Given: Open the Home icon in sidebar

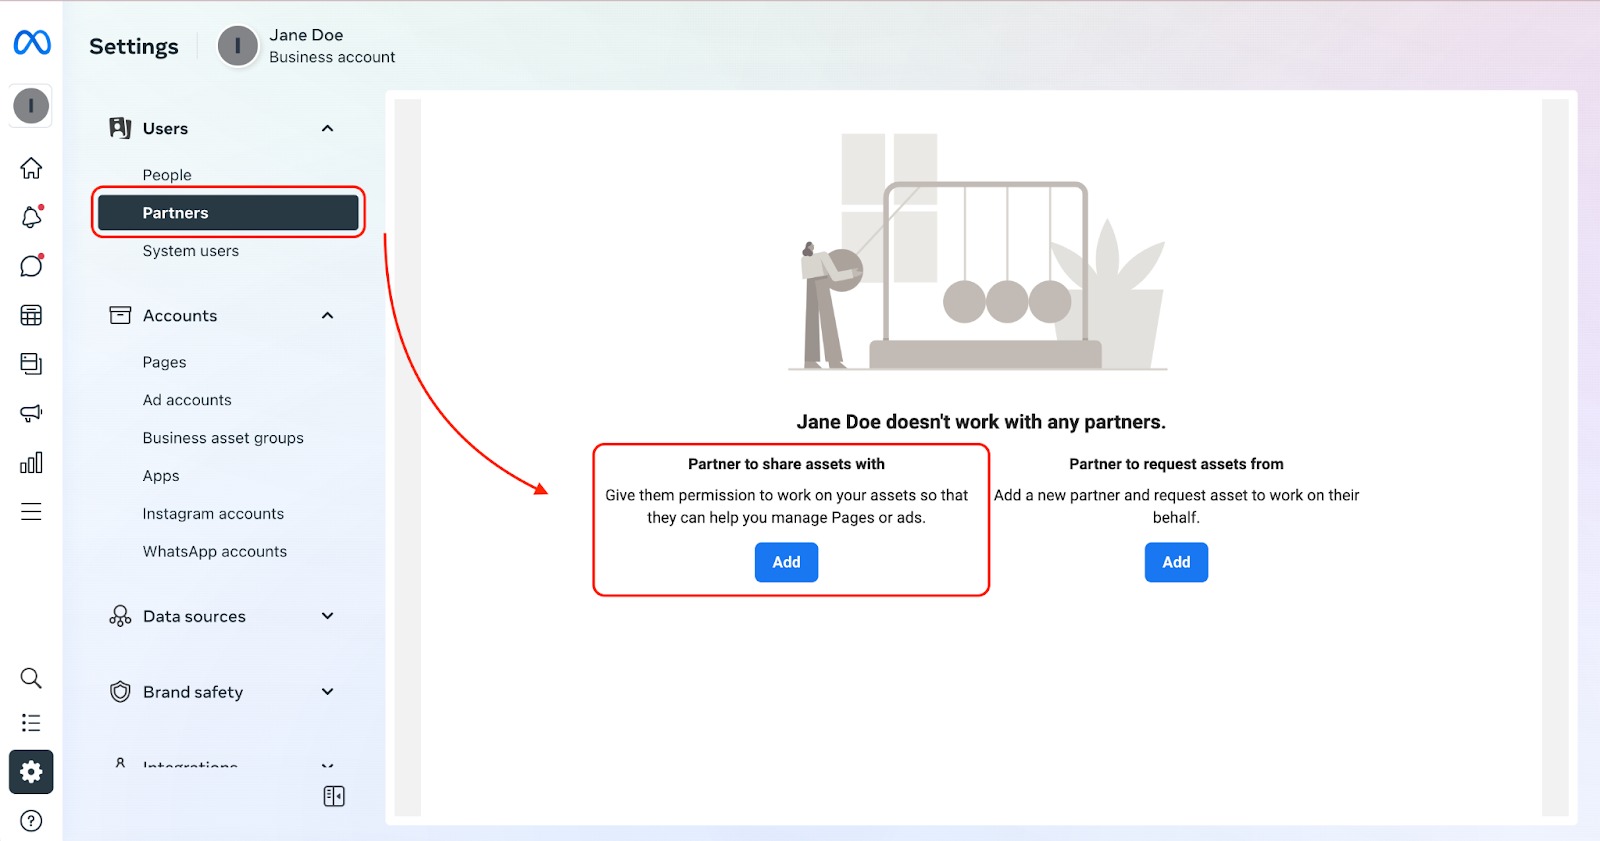Looking at the screenshot, I should click(31, 168).
